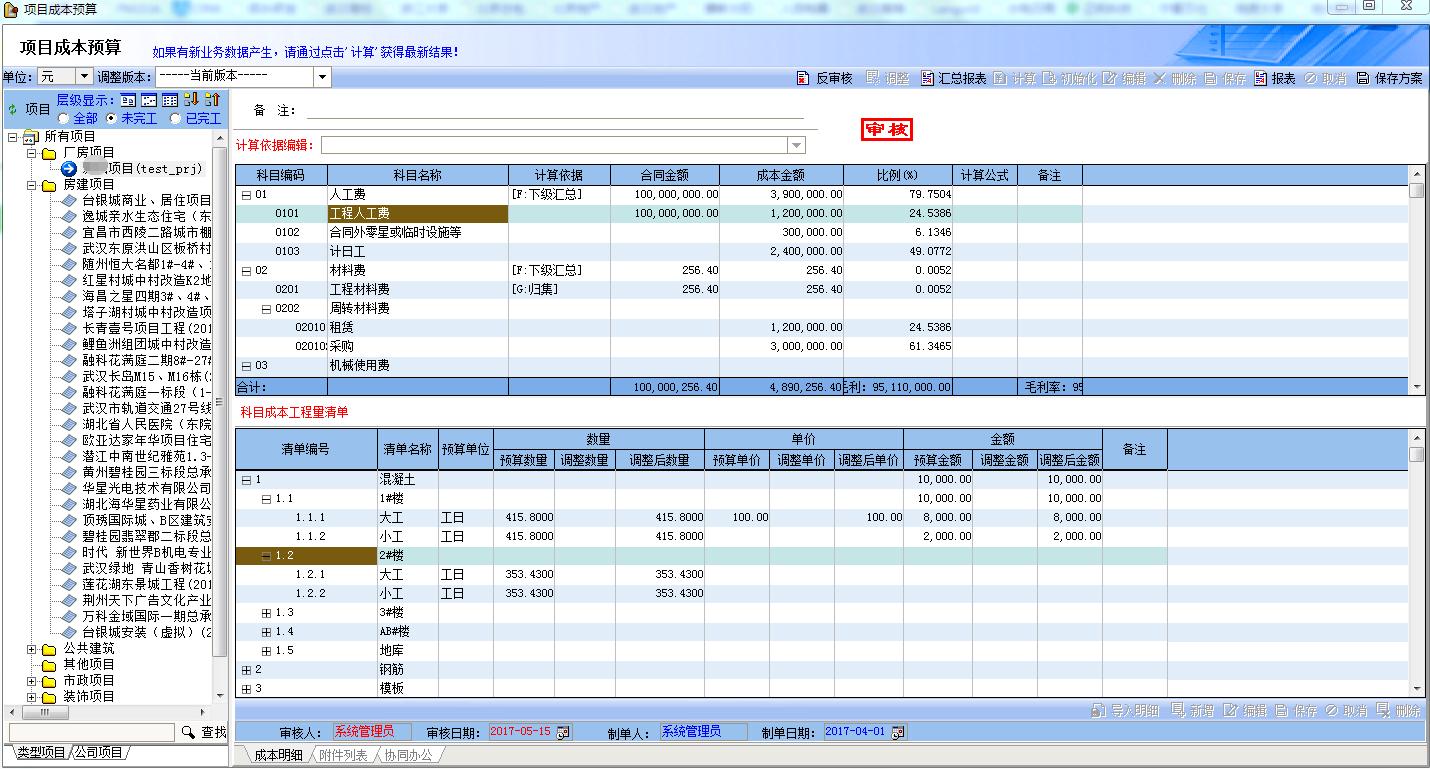This screenshot has width=1430, height=769.
Task: Open the 单位 unit dropdown
Action: pyautogui.click(x=84, y=77)
